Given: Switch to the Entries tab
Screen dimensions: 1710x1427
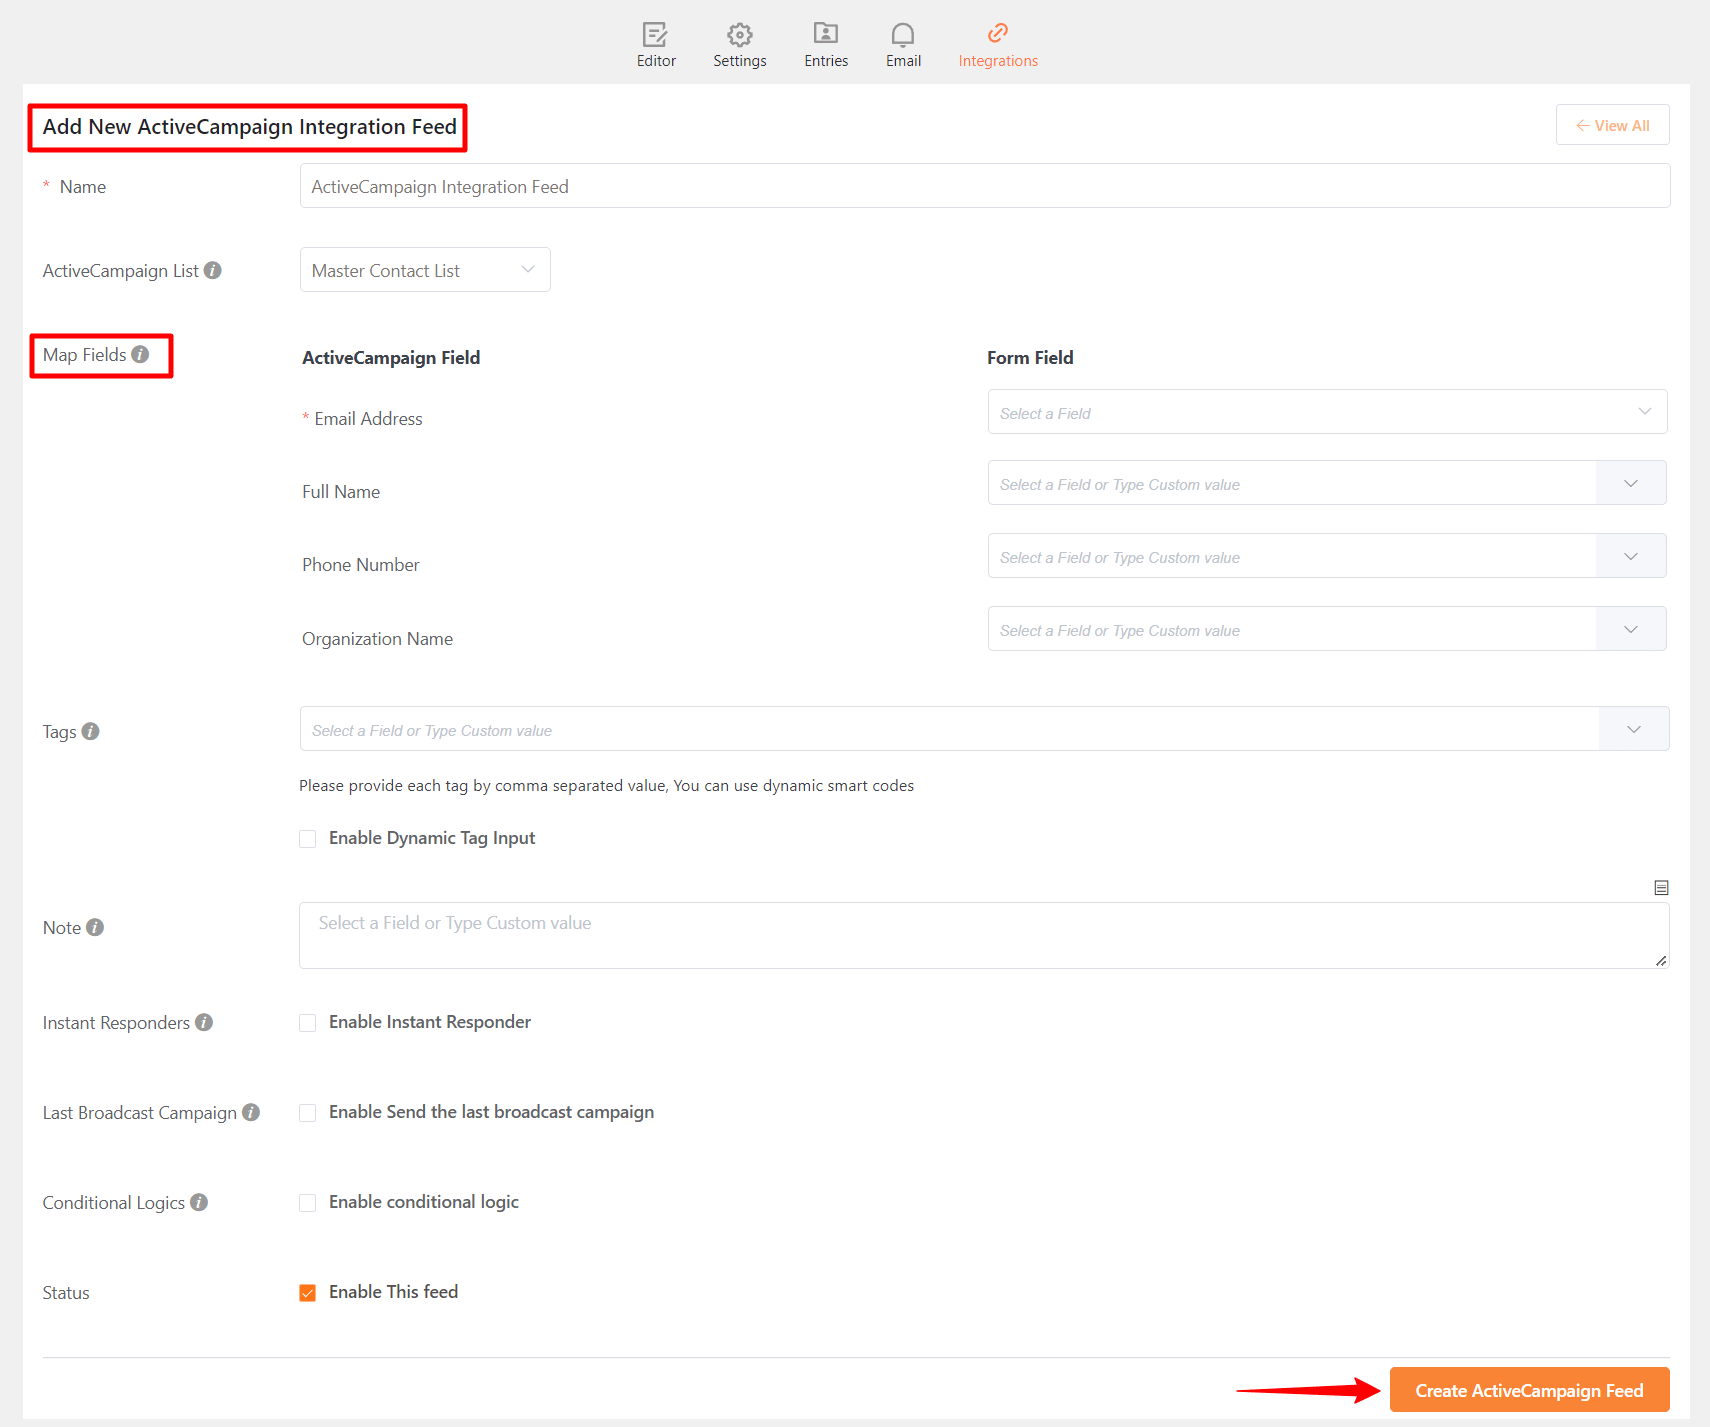Looking at the screenshot, I should click(826, 46).
